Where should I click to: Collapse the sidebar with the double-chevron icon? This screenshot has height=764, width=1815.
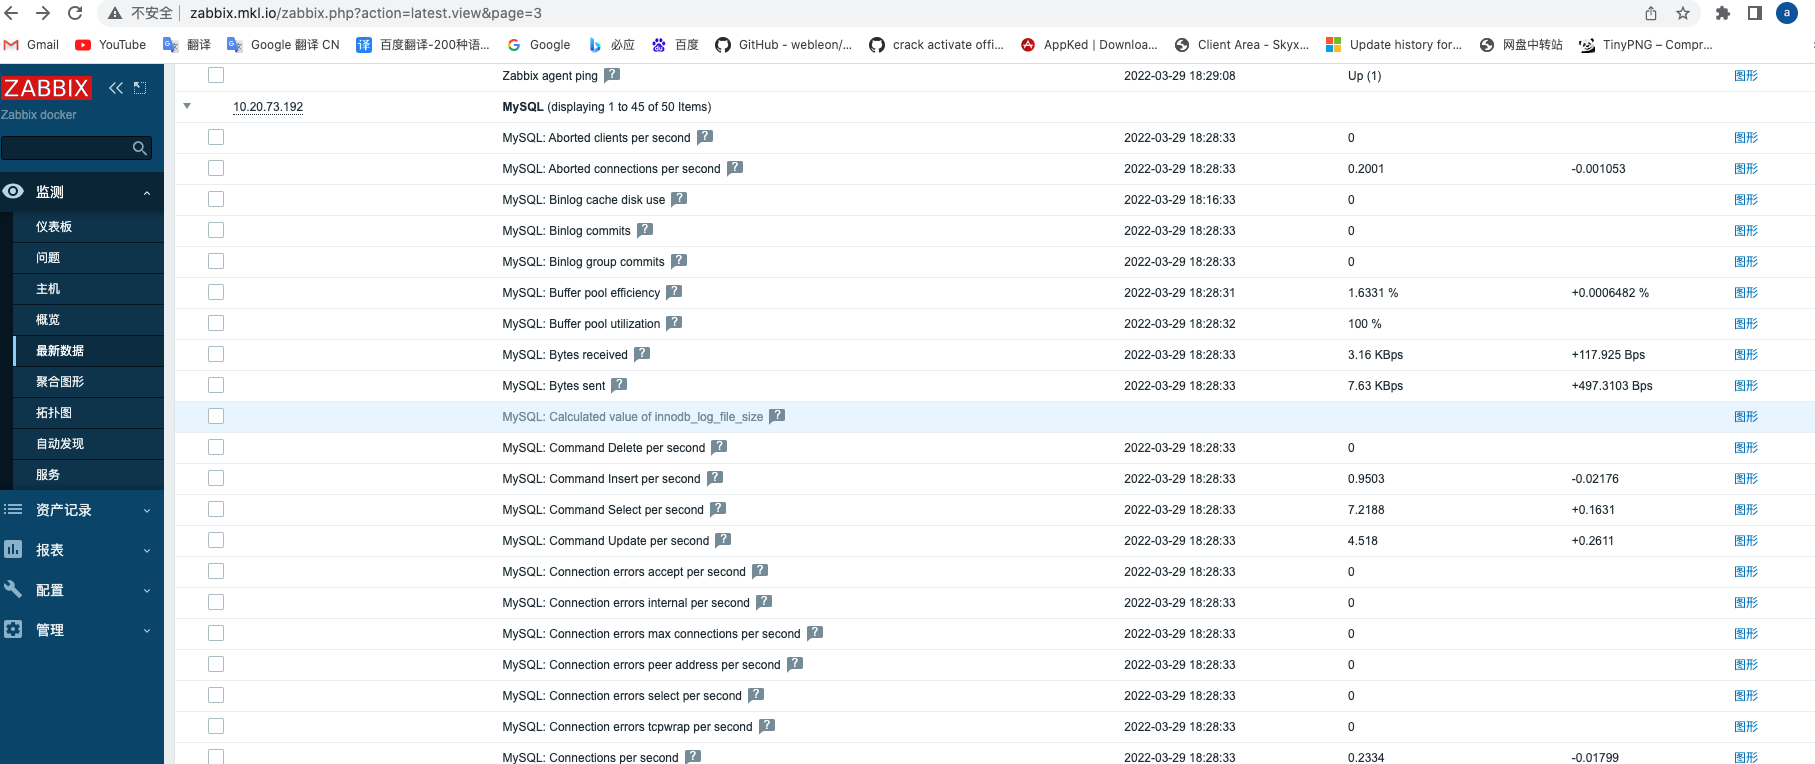(x=116, y=88)
